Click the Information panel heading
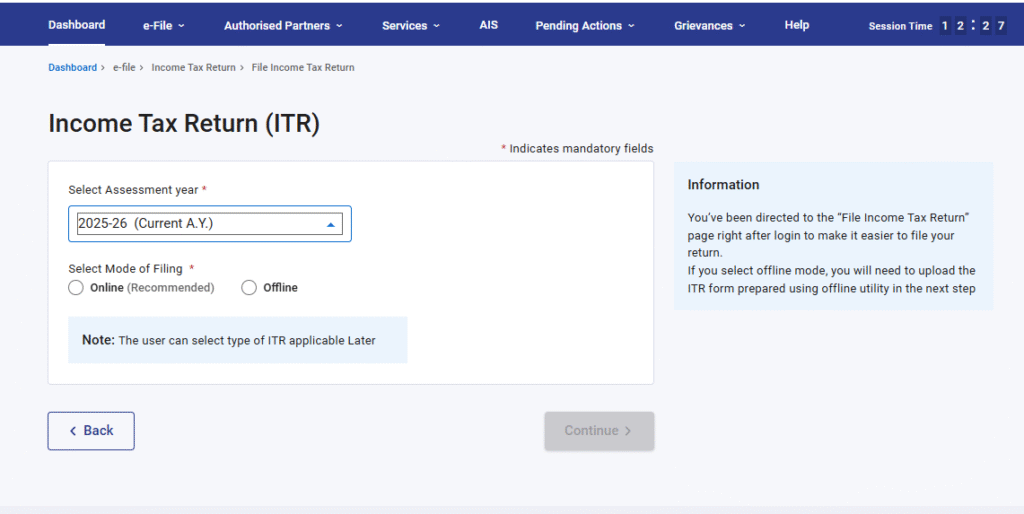Screen dimensions: 1024x514 [723, 185]
